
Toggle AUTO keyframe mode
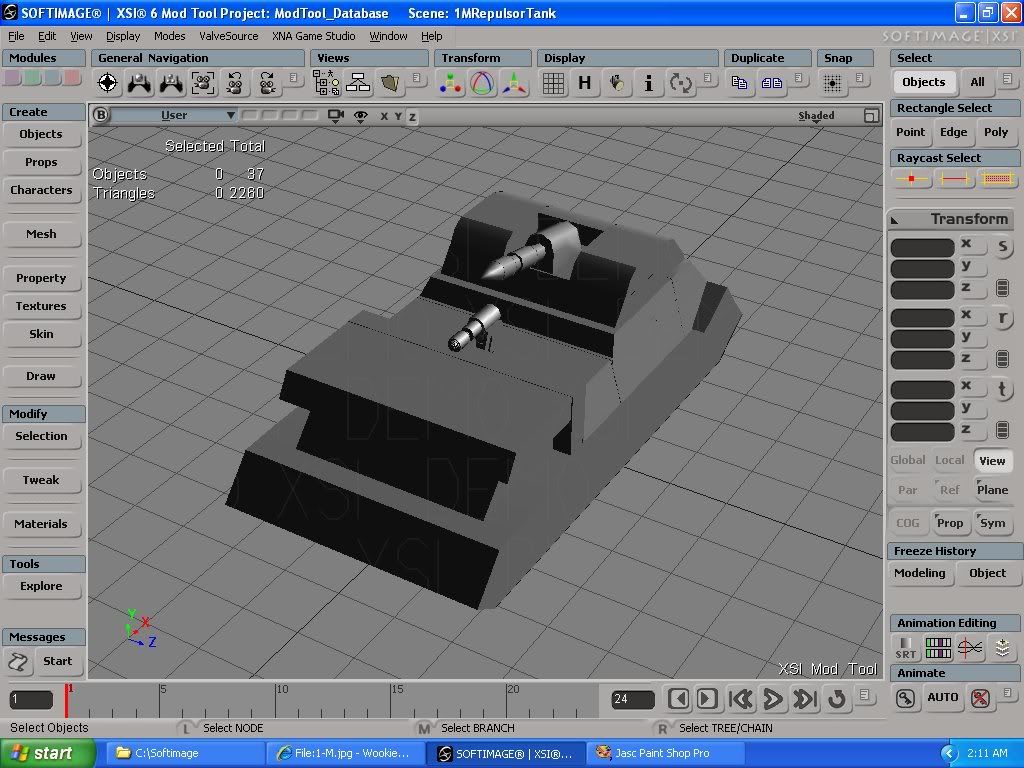pyautogui.click(x=942, y=697)
